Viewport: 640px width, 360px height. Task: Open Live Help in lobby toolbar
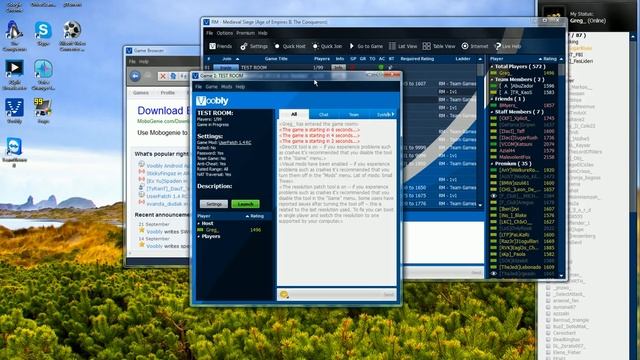(x=508, y=46)
